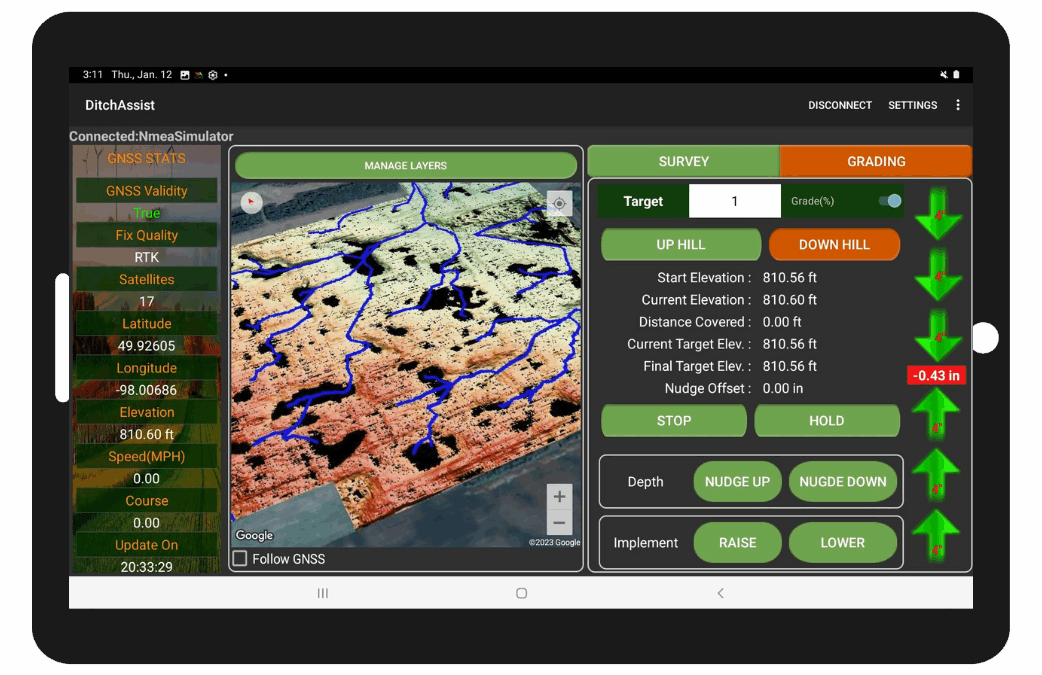Click DISCONNECT in the top bar
The width and height of the screenshot is (1042, 675).
point(840,105)
